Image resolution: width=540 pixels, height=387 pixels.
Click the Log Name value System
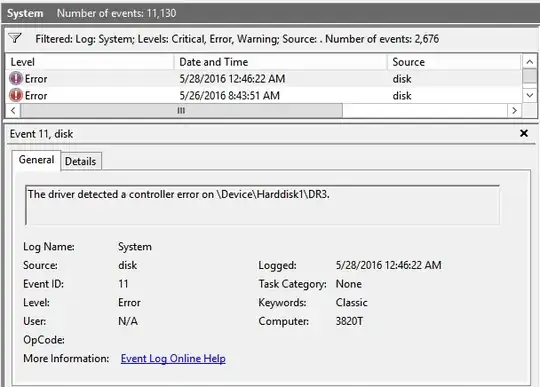pyautogui.click(x=135, y=247)
